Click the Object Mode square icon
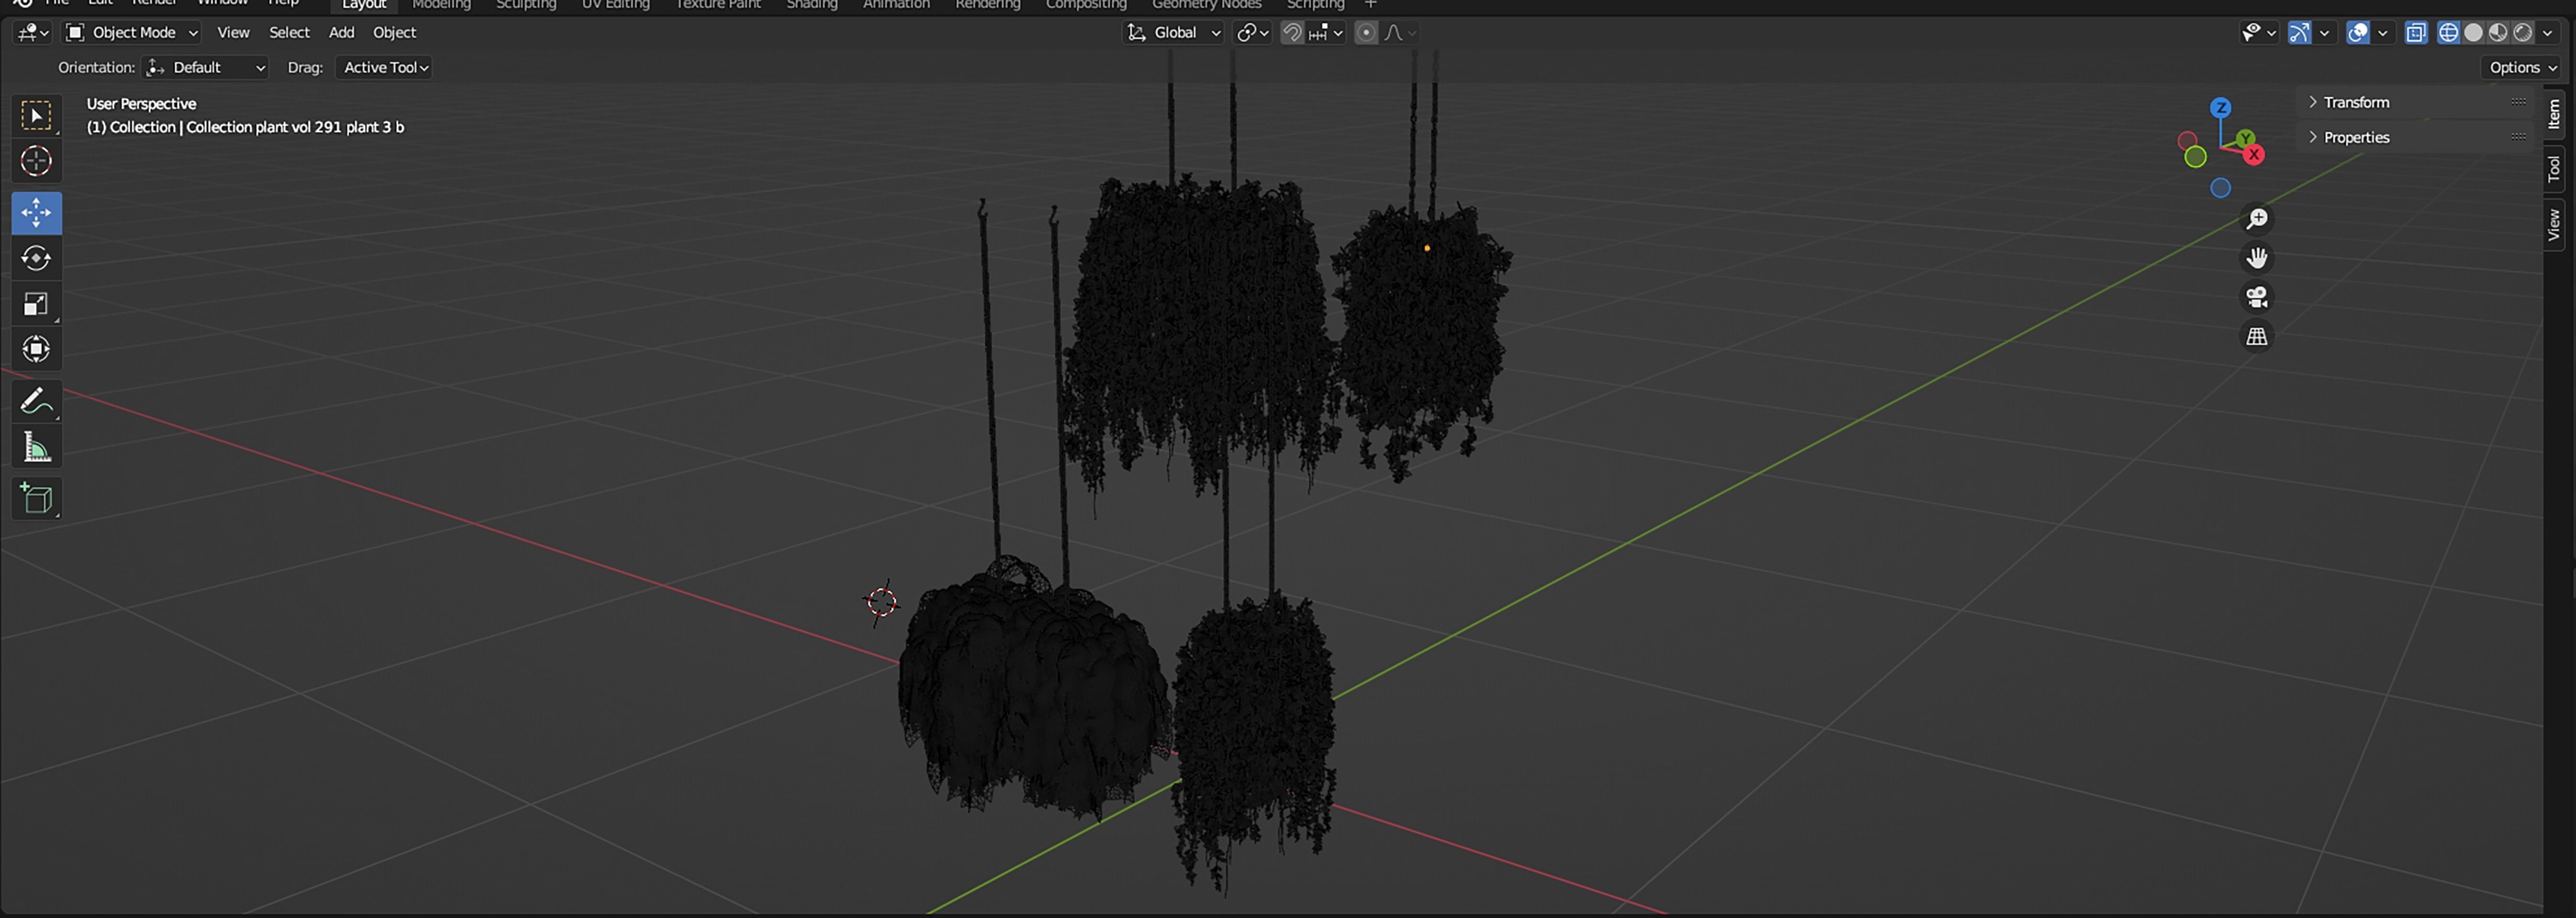The image size is (2576, 918). 74,33
